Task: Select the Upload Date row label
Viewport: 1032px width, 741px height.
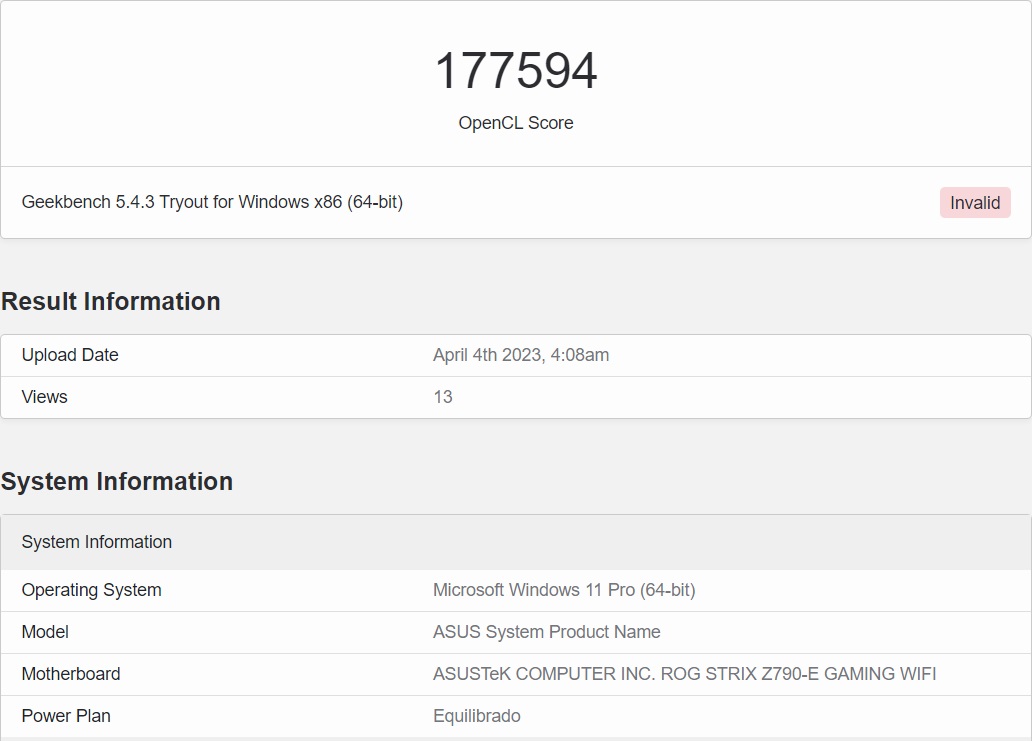Action: click(x=70, y=355)
